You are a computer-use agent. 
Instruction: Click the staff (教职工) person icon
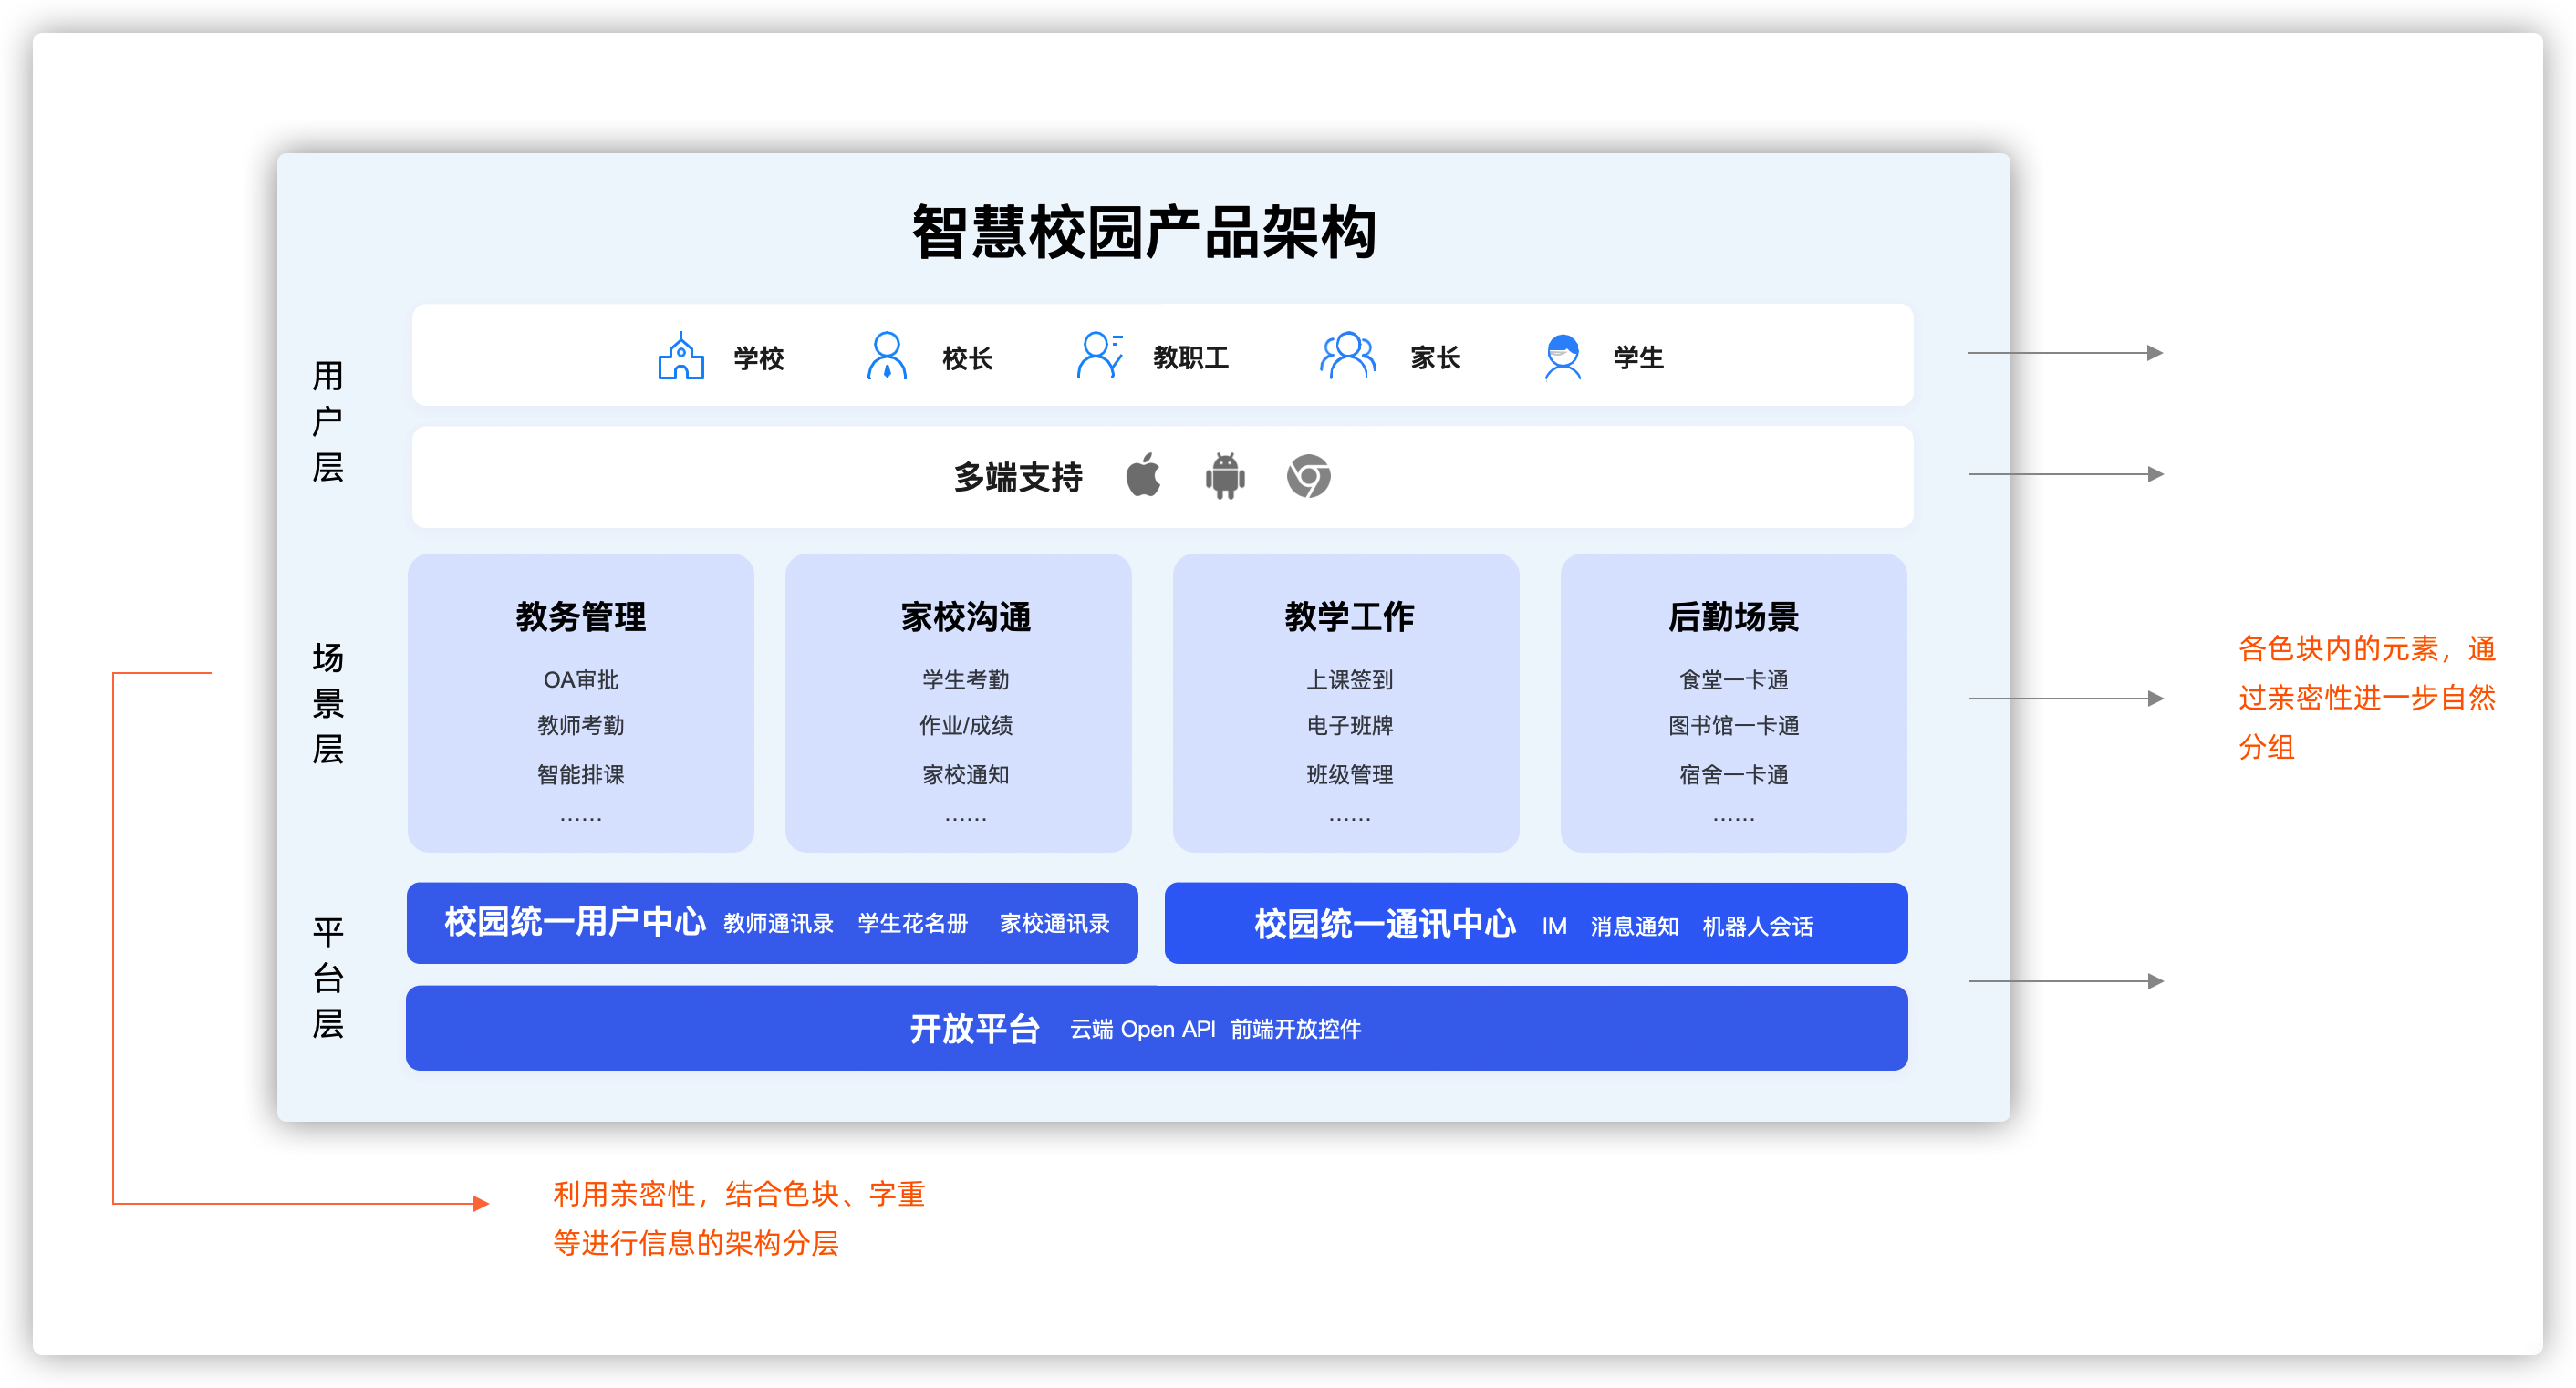[x=1099, y=356]
